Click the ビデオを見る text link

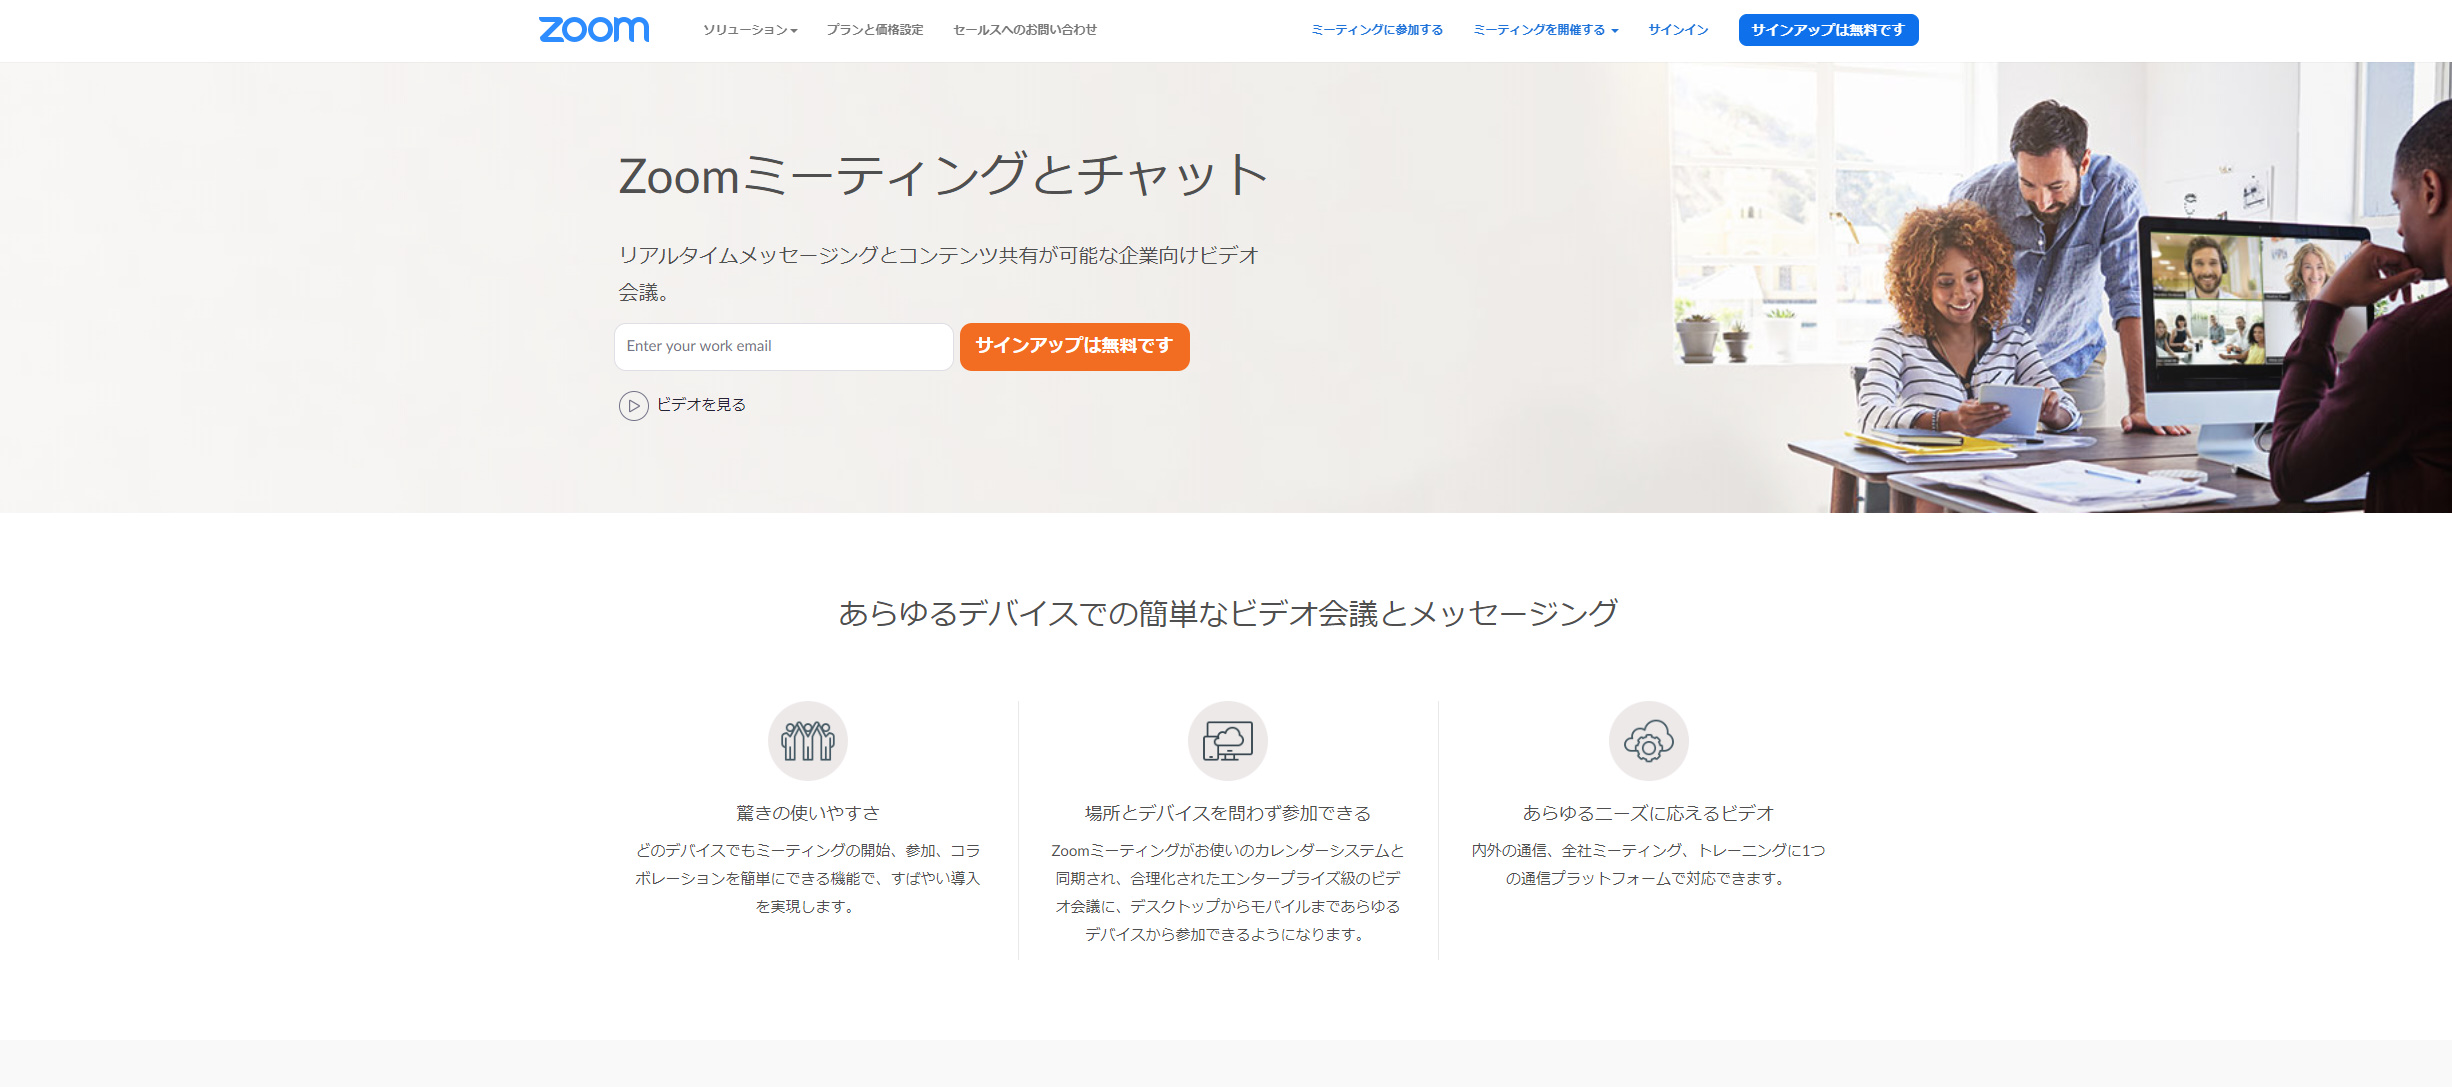pyautogui.click(x=701, y=405)
